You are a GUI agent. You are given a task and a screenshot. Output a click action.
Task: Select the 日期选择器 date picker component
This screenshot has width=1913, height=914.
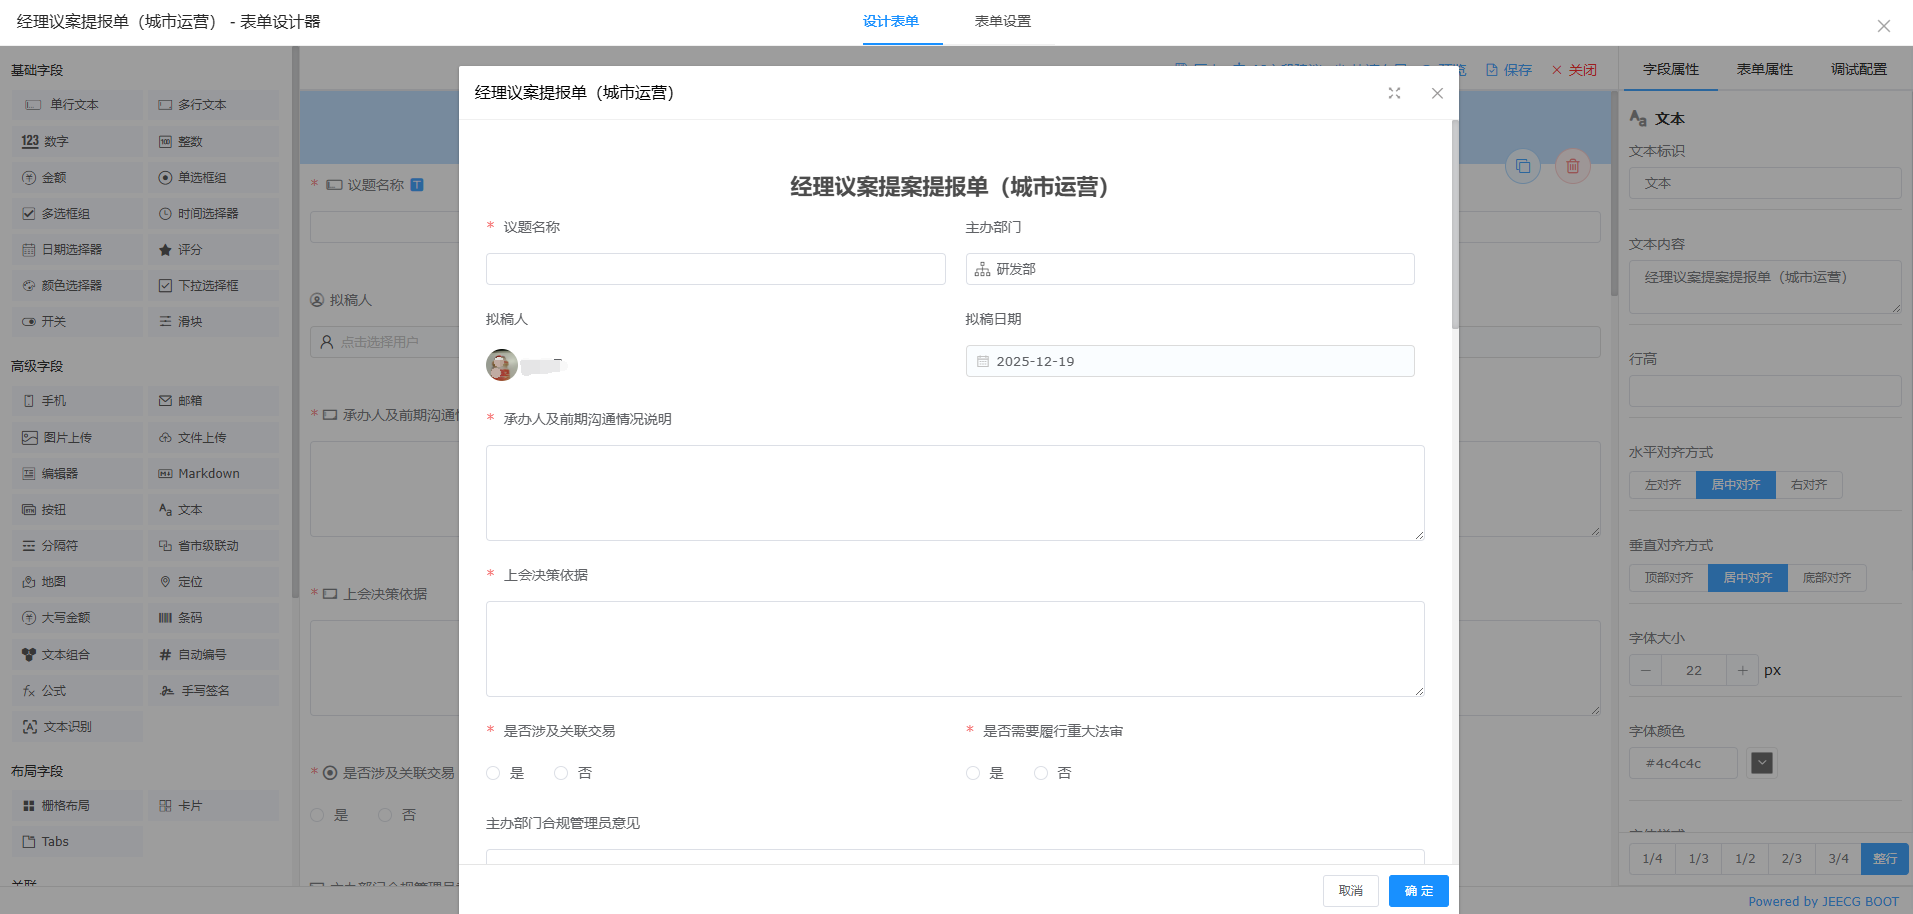78,249
